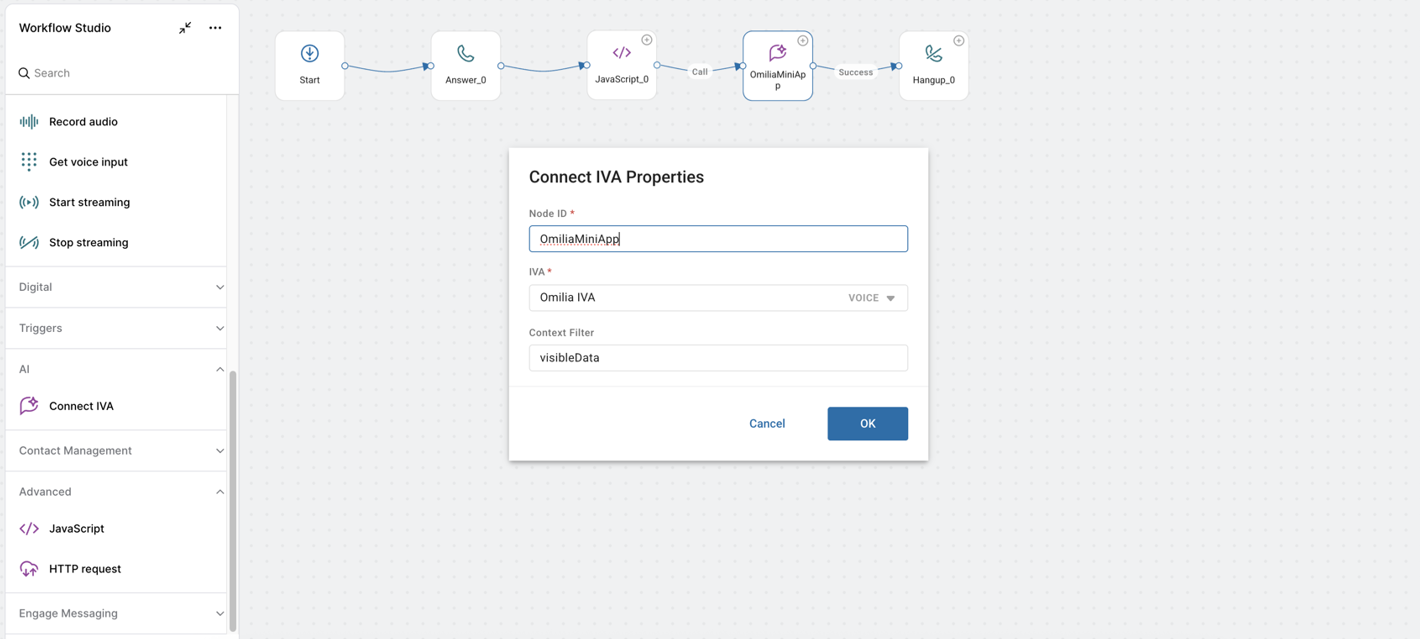The image size is (1420, 639).
Task: Collapse the Workflow Studio panel
Action: [185, 28]
